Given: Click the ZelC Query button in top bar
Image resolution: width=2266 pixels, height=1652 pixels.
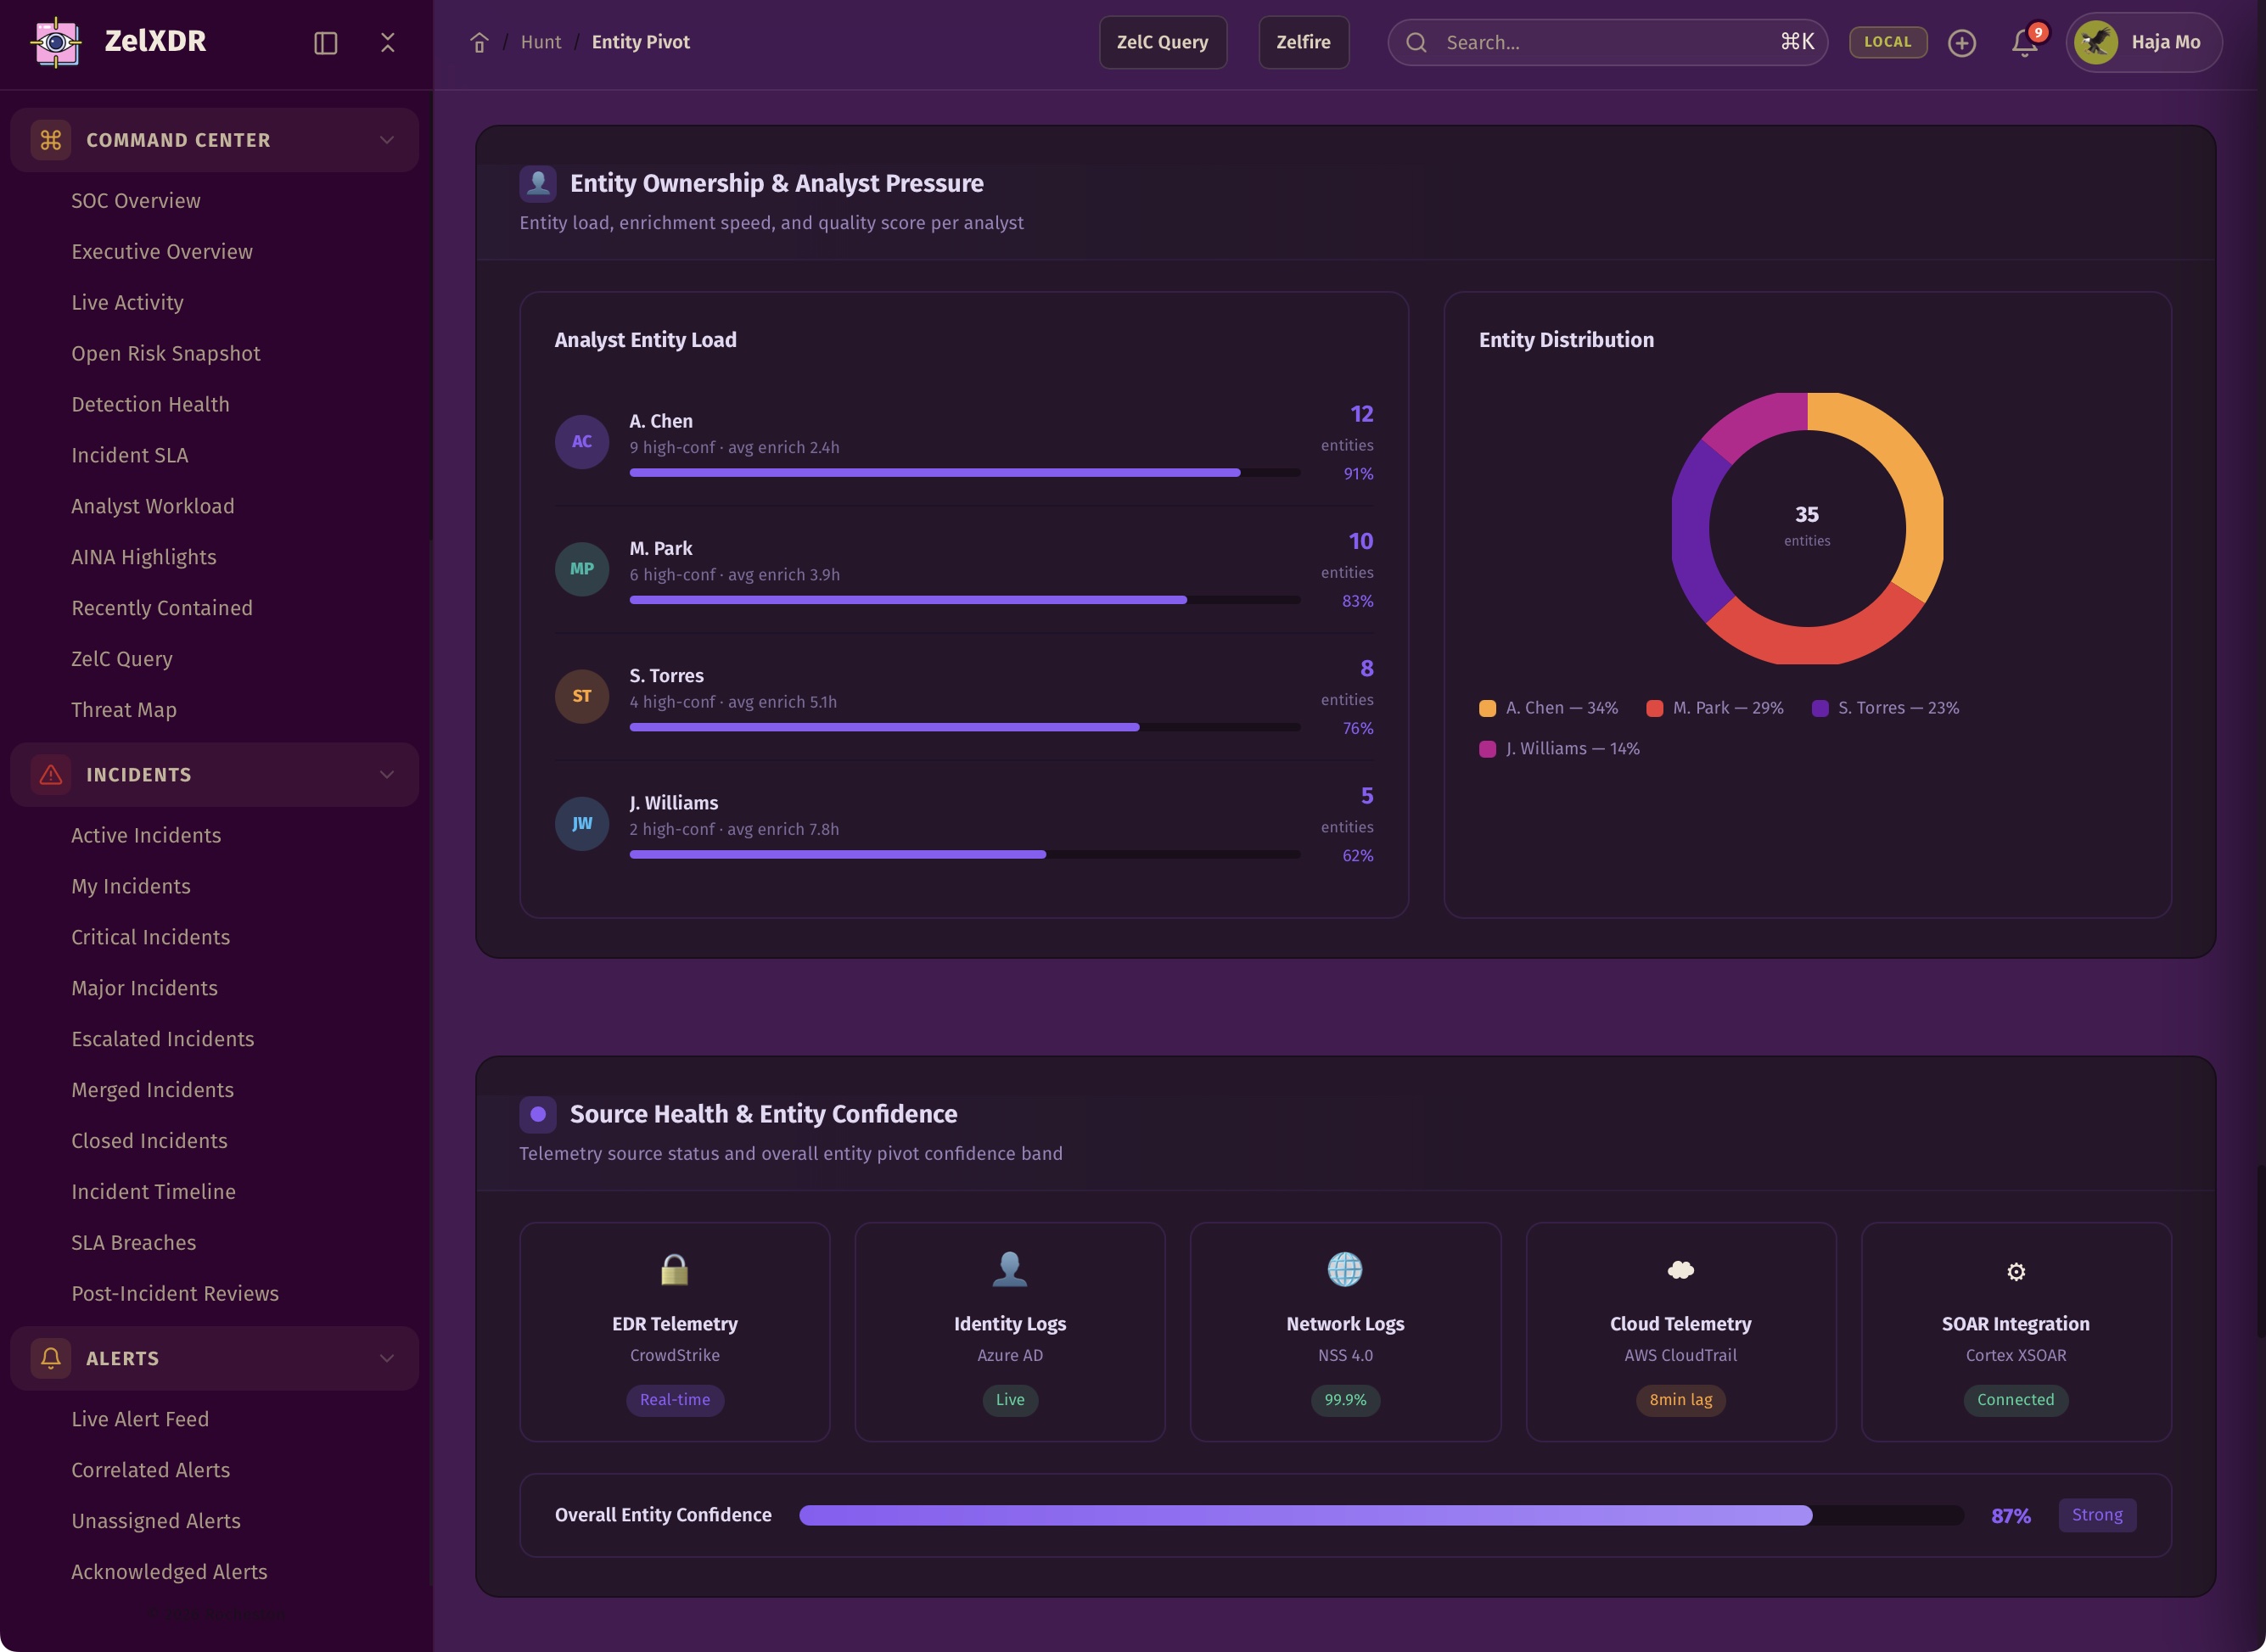Looking at the screenshot, I should click(1162, 42).
